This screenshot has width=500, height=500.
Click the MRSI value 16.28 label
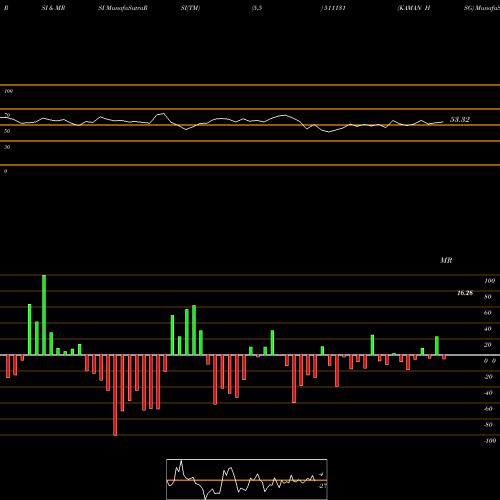tap(465, 293)
